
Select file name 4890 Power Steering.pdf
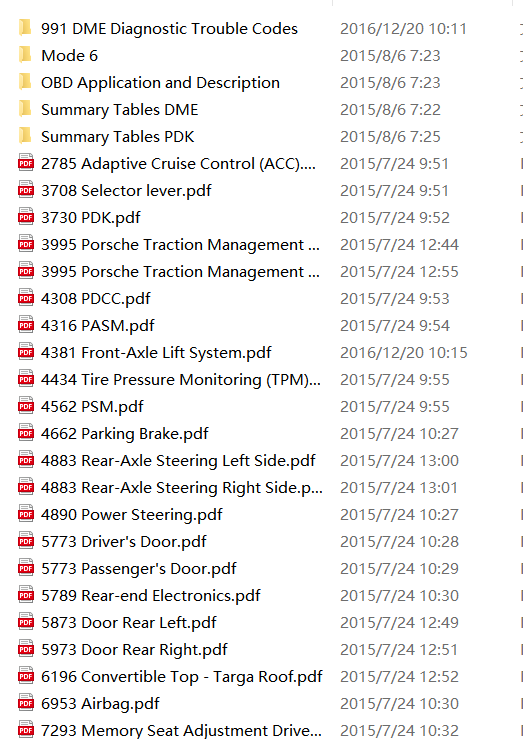tap(132, 515)
